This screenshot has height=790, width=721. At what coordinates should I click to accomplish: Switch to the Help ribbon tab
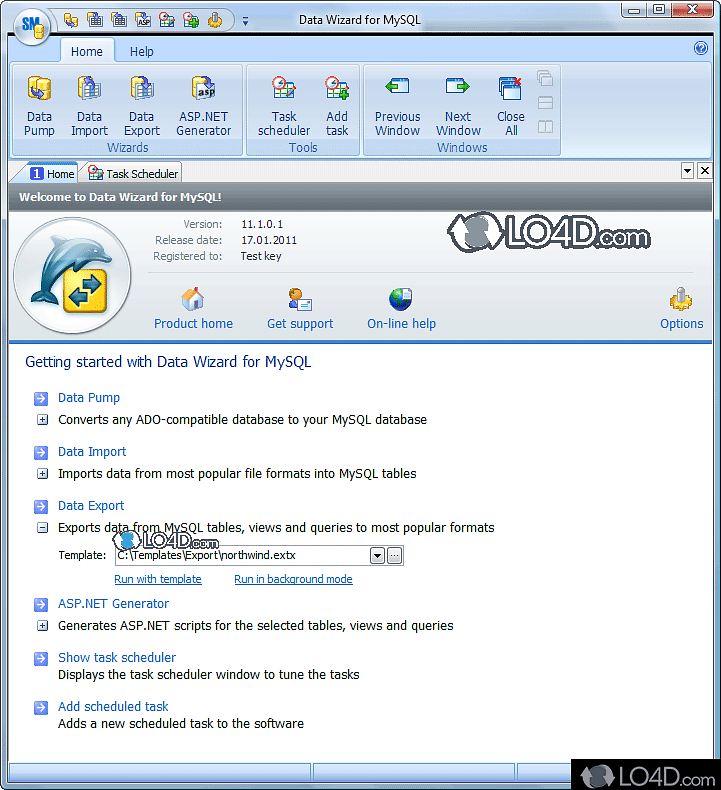tap(142, 51)
